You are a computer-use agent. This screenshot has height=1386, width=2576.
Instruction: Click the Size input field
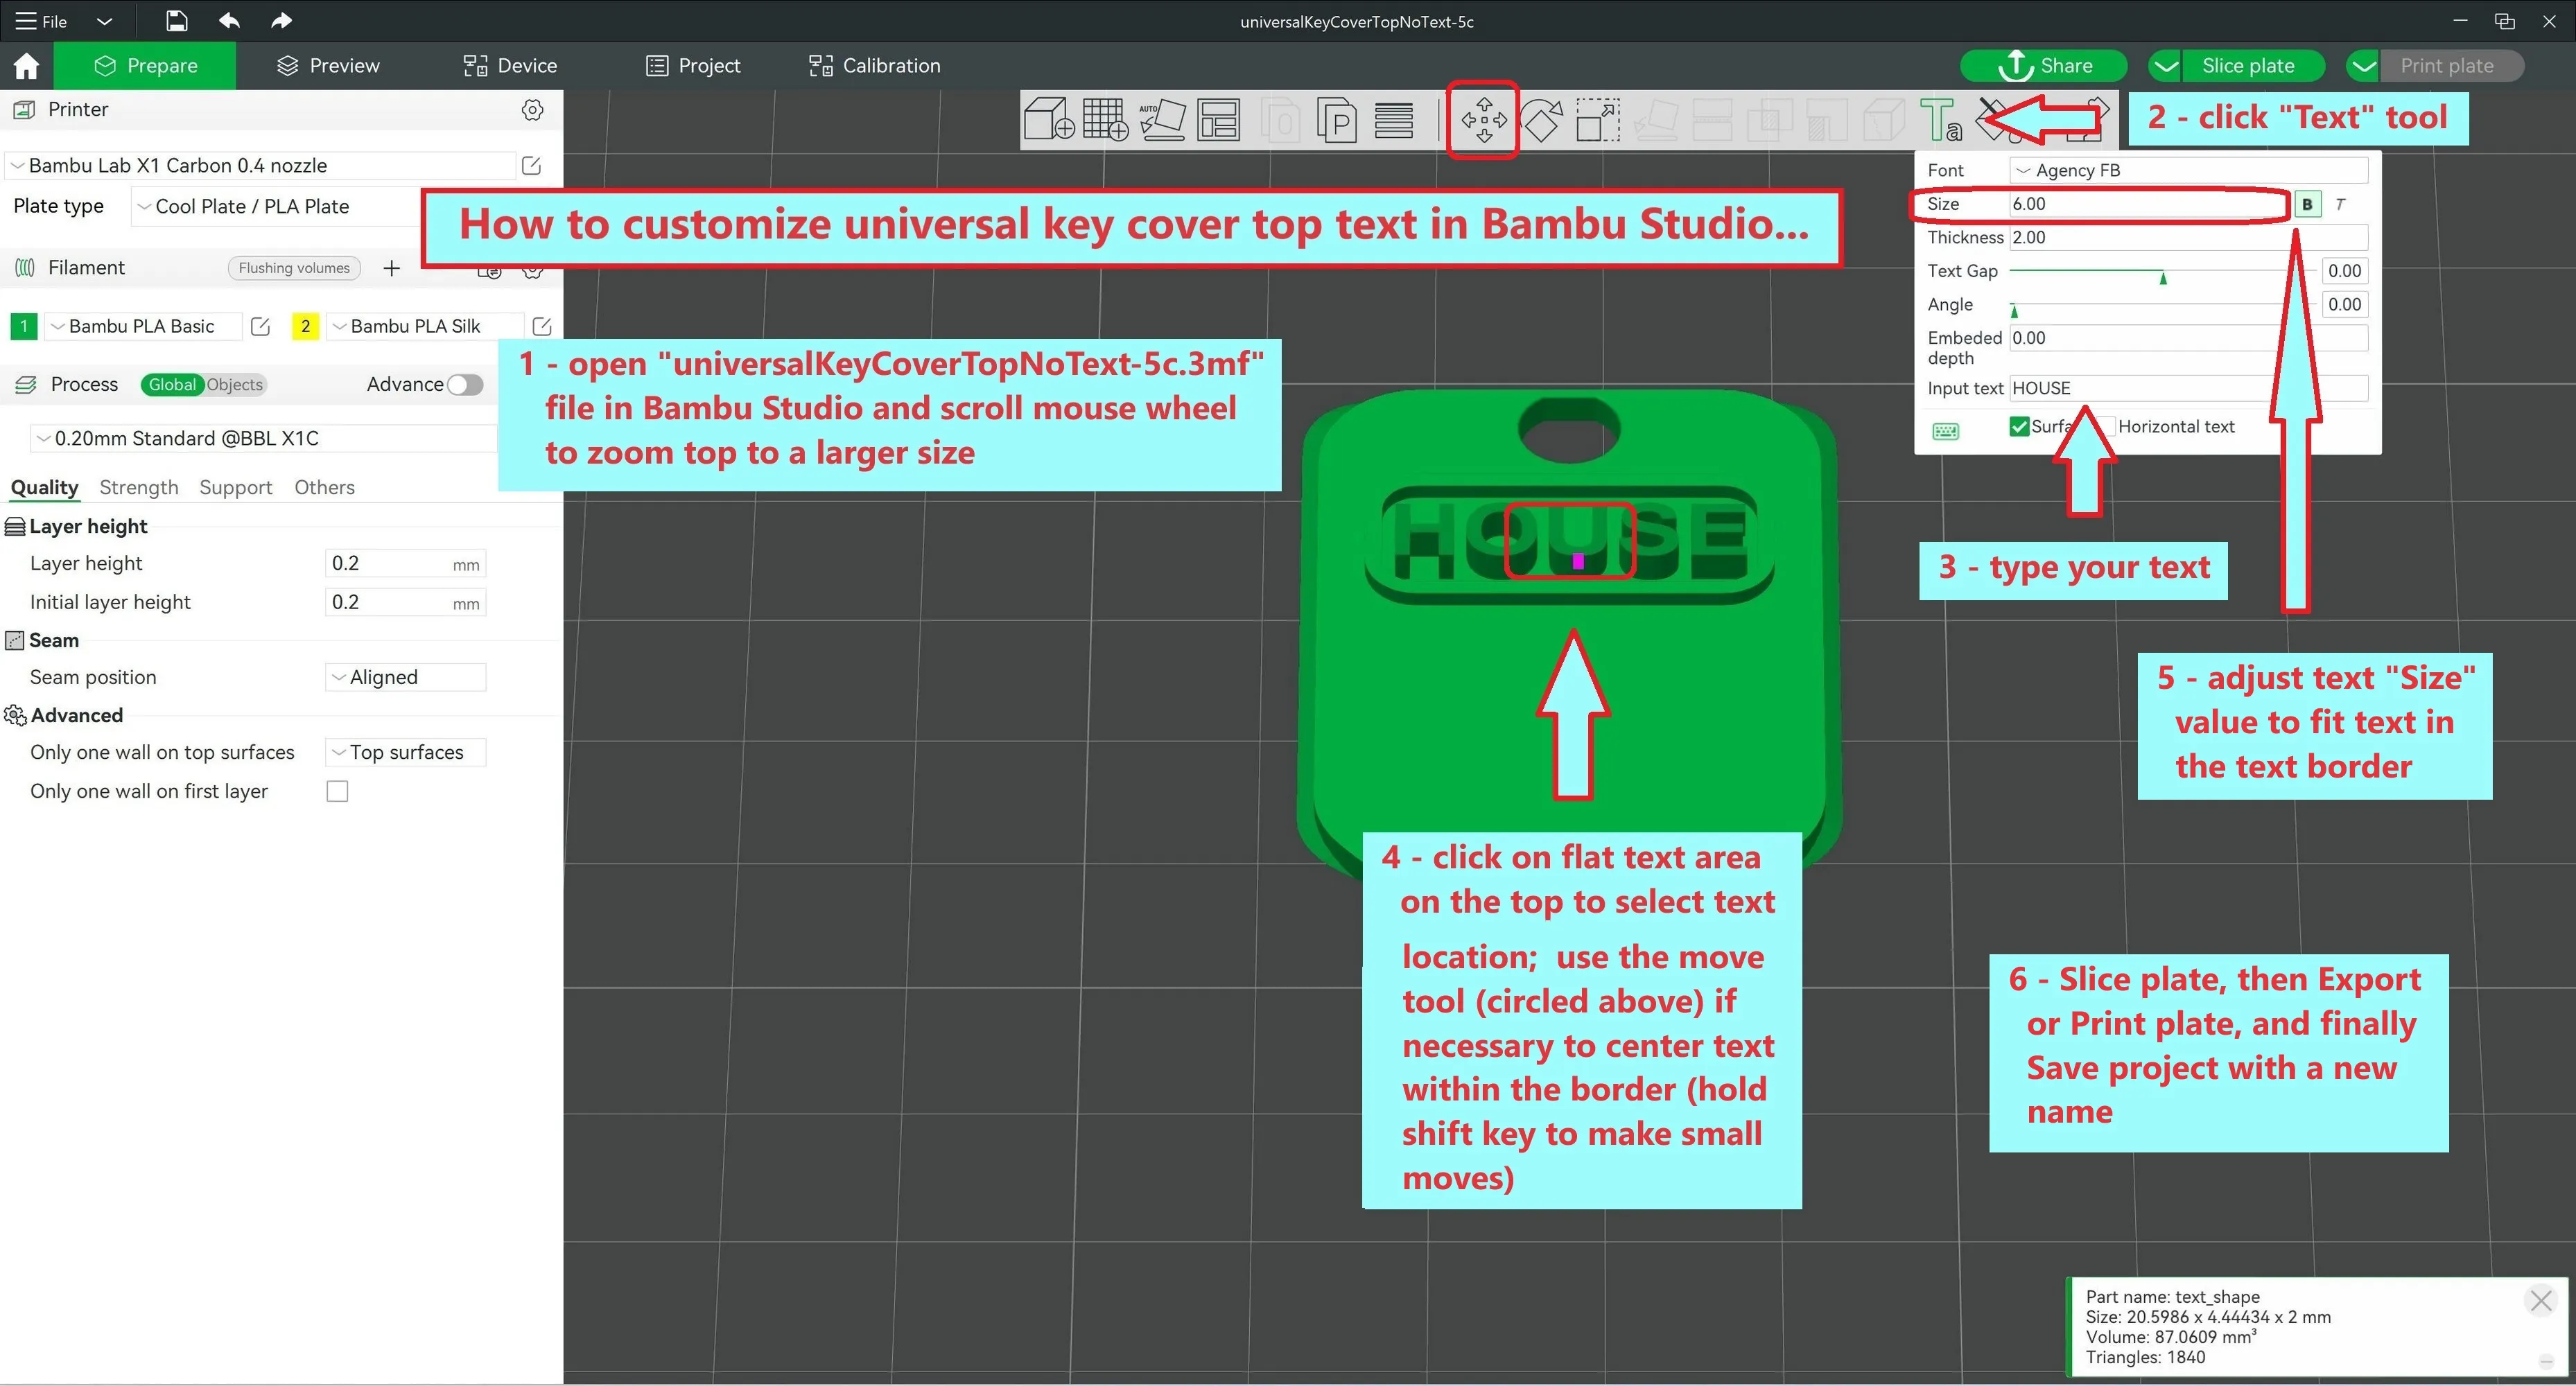tap(2149, 204)
